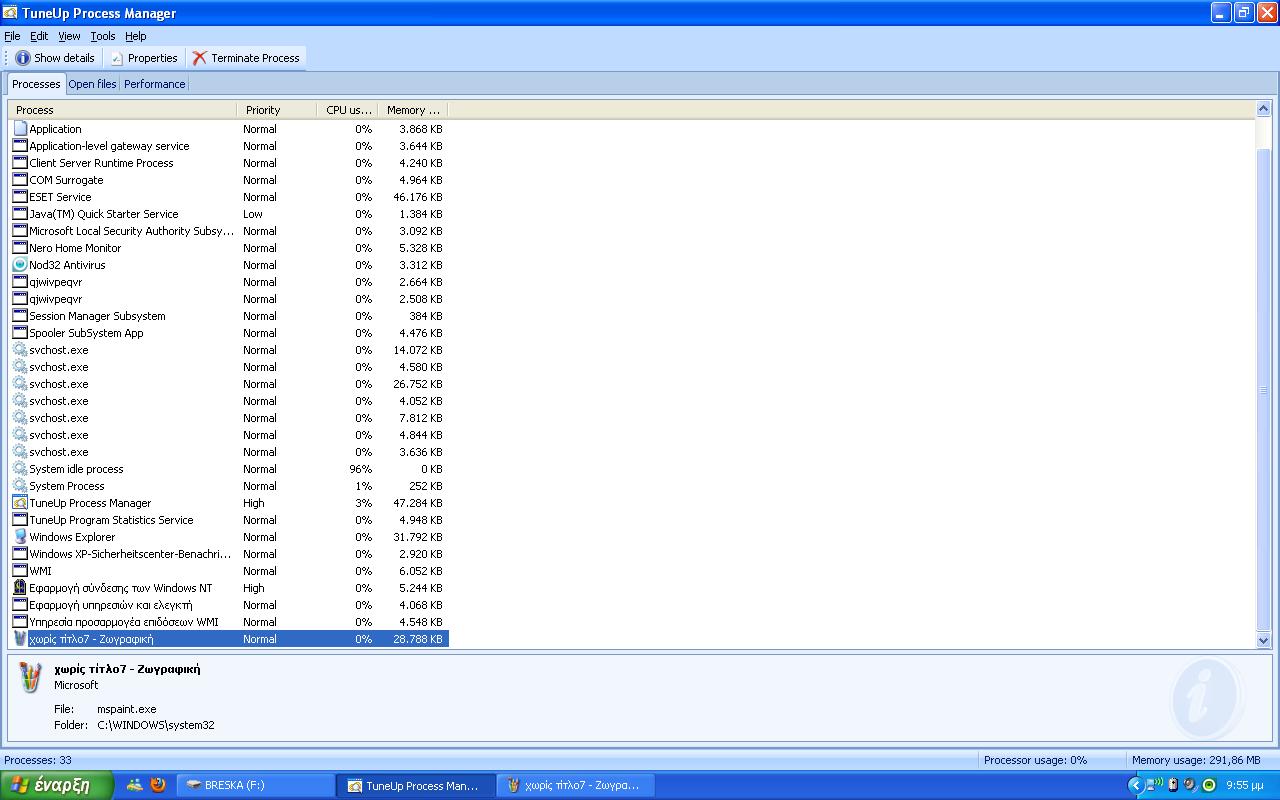Click the red X Terminate Process icon
Screen dimensions: 1280x800
click(200, 58)
